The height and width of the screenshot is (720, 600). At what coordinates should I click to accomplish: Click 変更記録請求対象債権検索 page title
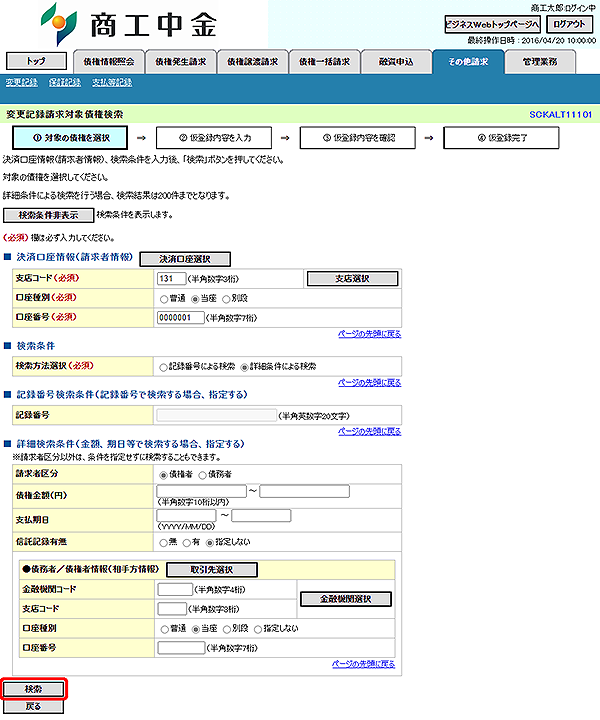tap(65, 114)
